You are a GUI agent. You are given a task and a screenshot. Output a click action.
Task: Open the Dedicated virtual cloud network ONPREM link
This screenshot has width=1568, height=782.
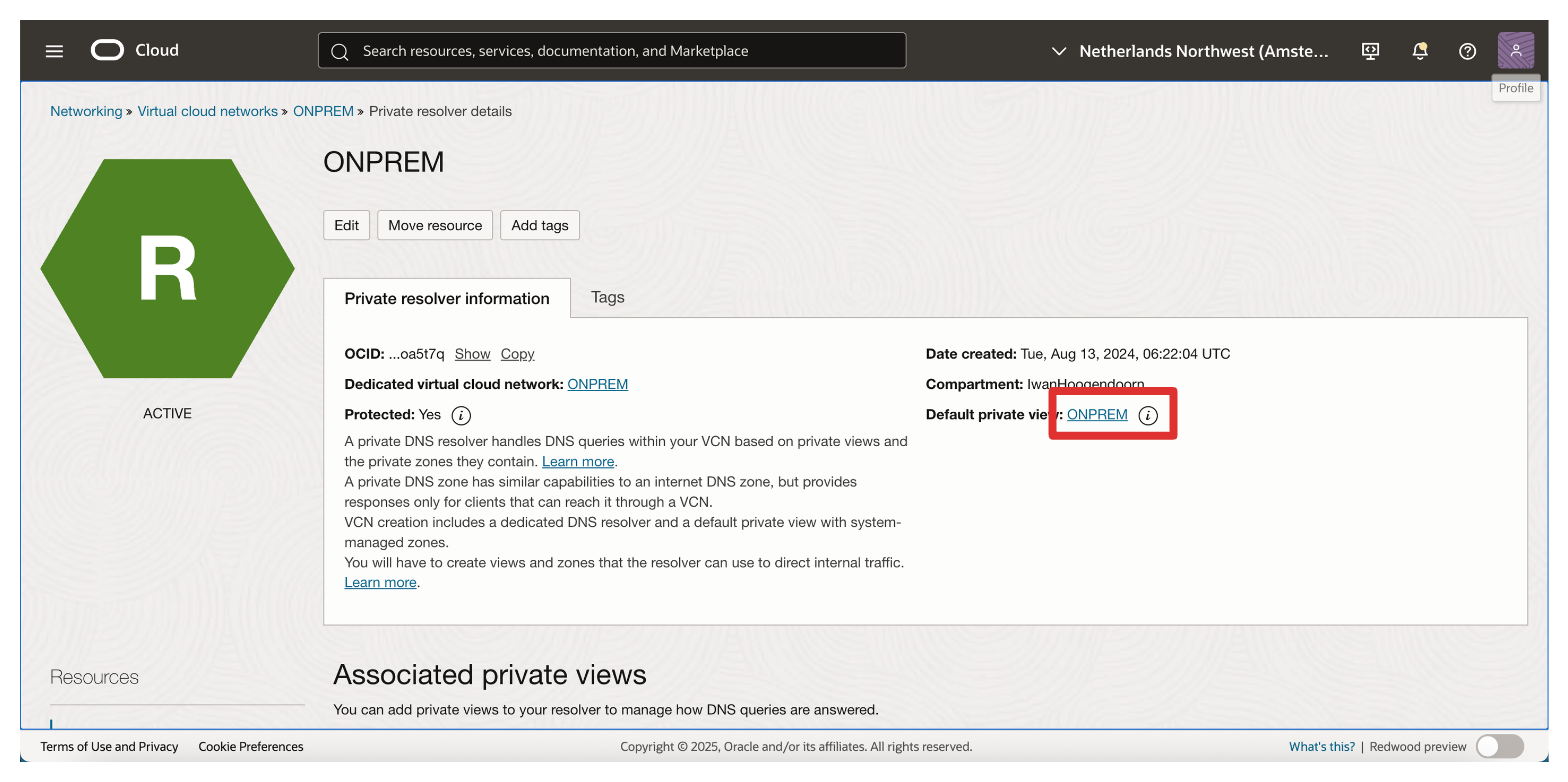coord(597,384)
